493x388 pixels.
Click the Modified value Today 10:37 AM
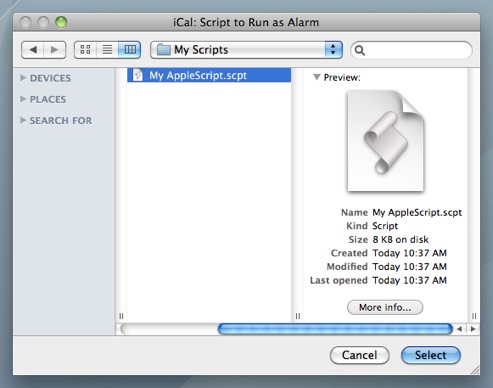(409, 267)
